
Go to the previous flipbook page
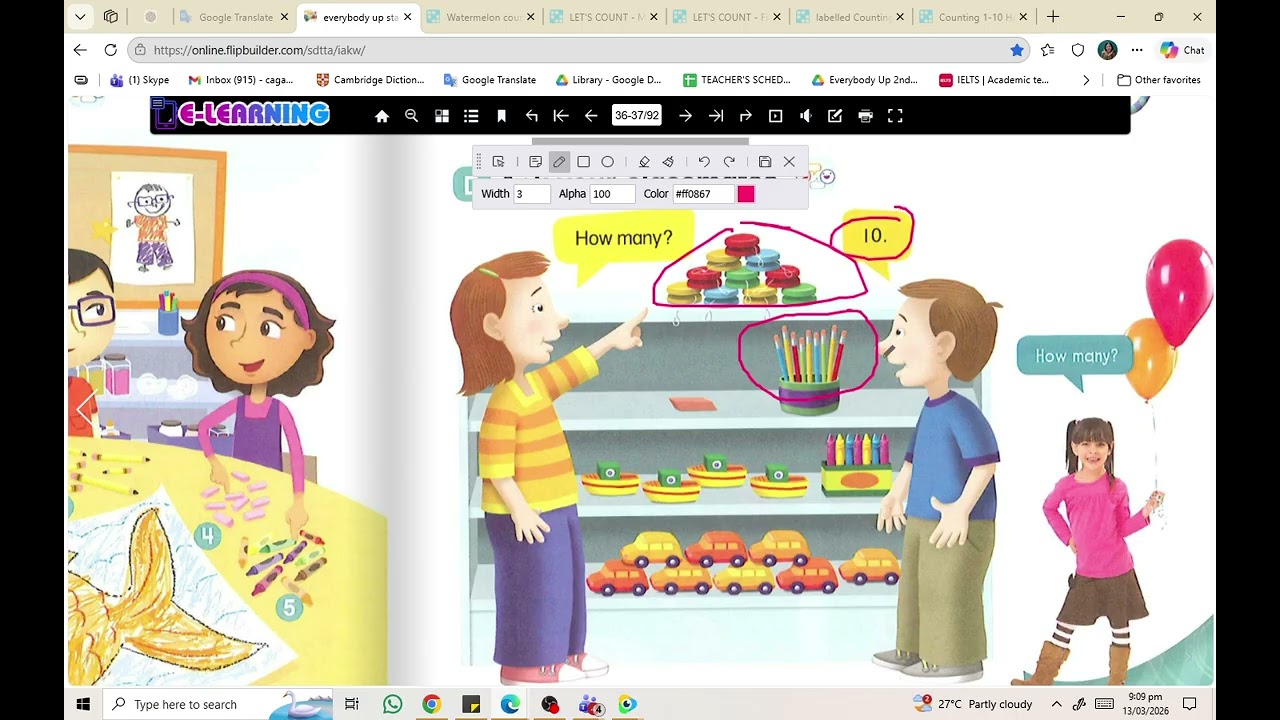(x=591, y=116)
